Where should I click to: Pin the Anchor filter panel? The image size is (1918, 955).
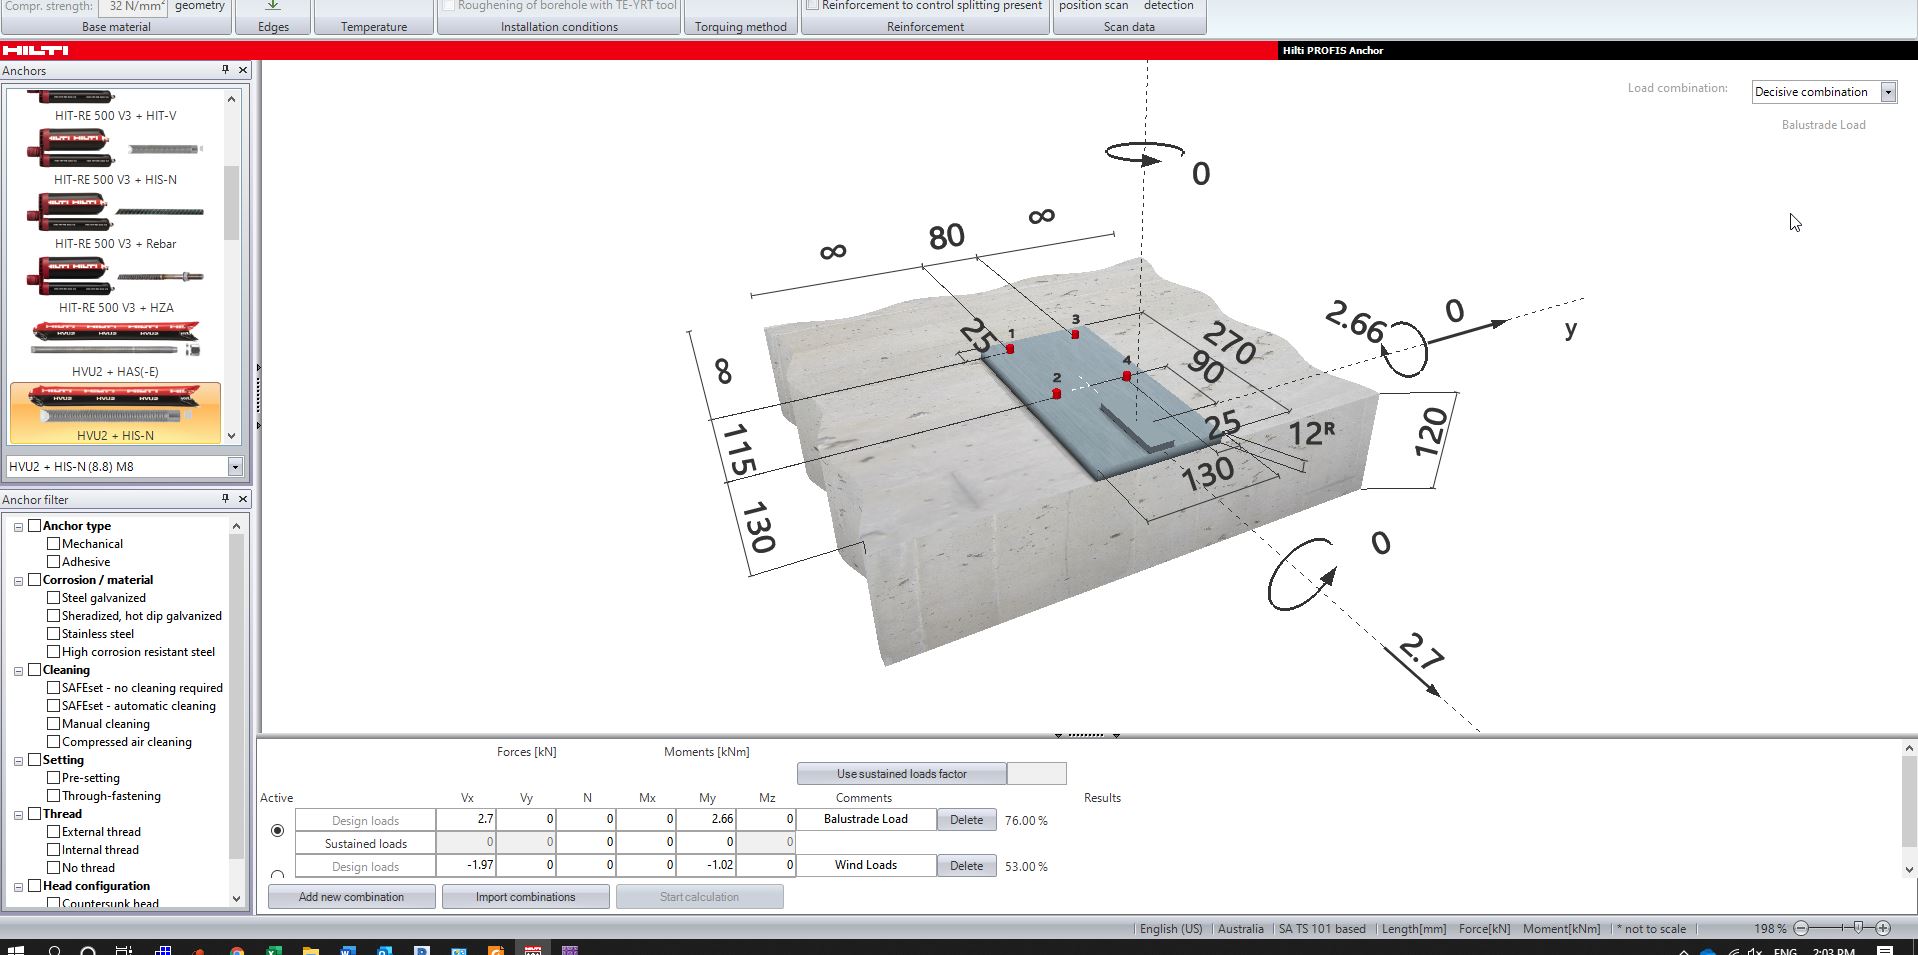225,499
